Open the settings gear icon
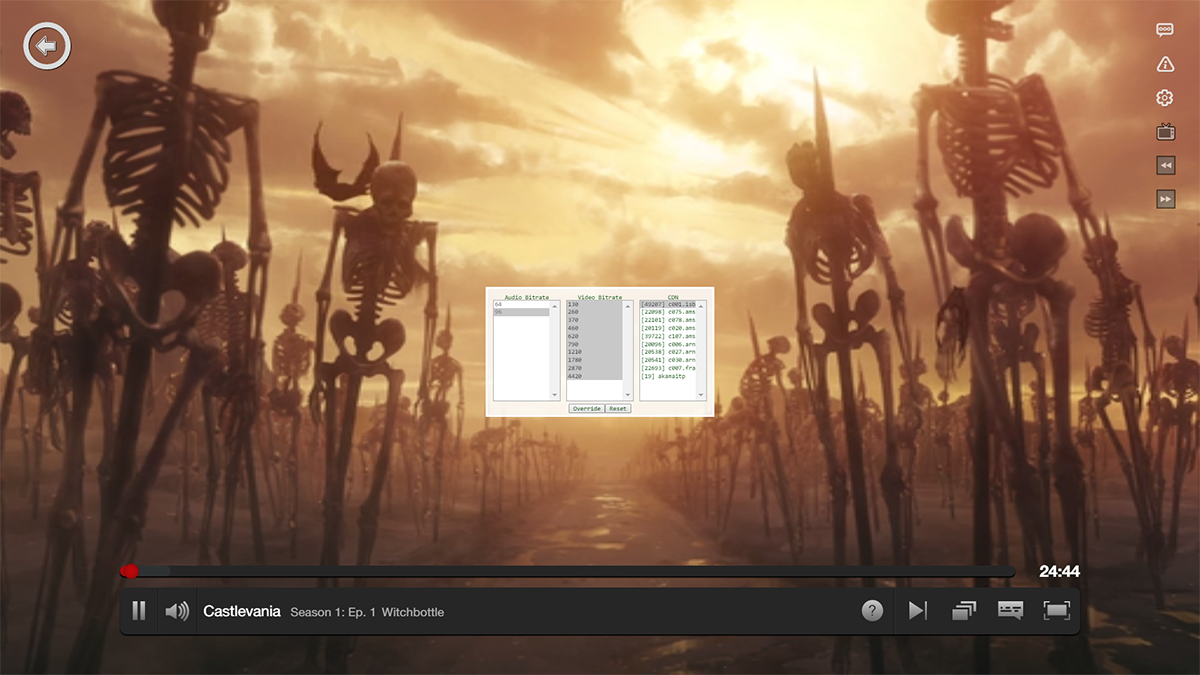Viewport: 1200px width, 675px height. coord(1165,98)
